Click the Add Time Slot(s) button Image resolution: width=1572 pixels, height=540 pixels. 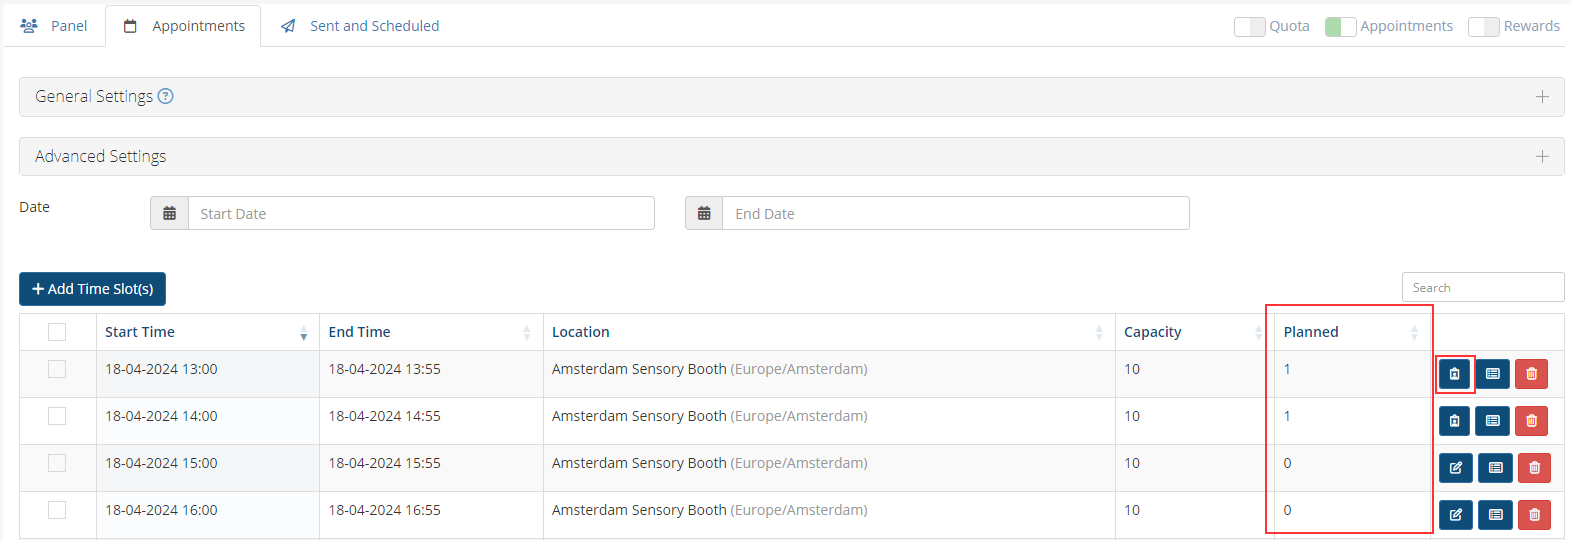[92, 289]
